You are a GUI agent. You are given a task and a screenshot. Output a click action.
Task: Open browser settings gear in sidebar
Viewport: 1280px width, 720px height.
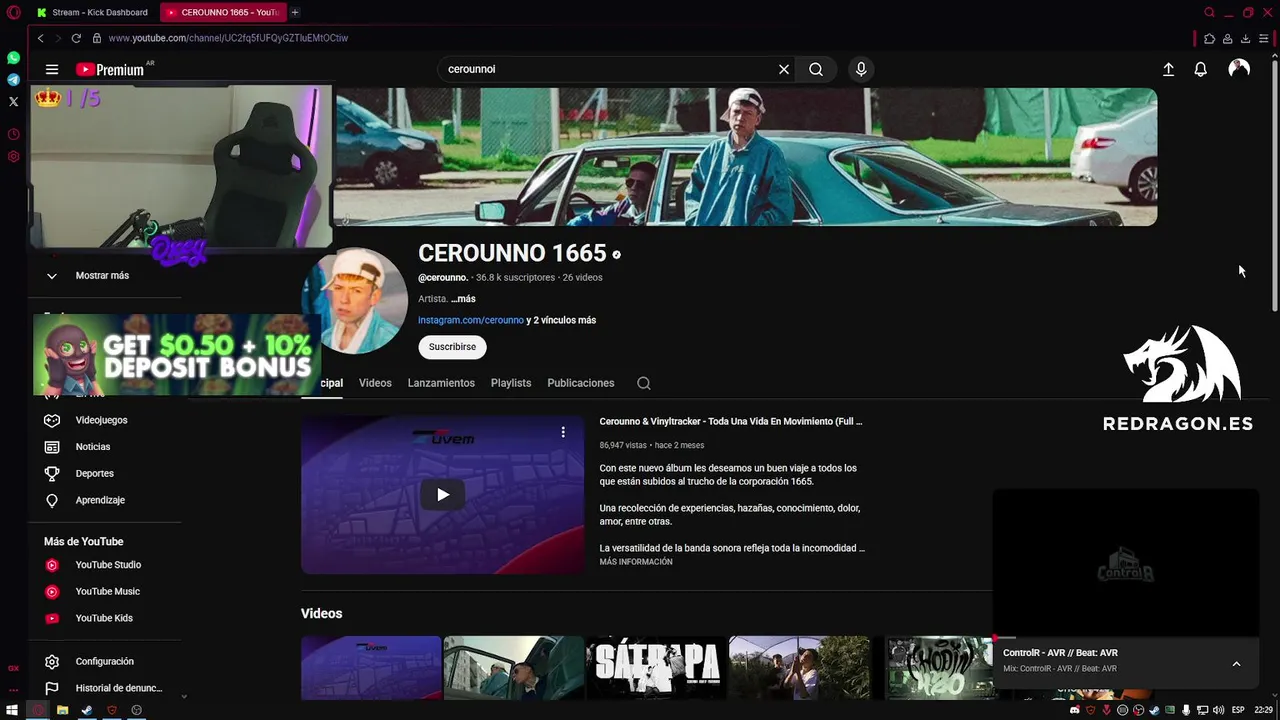tap(13, 156)
